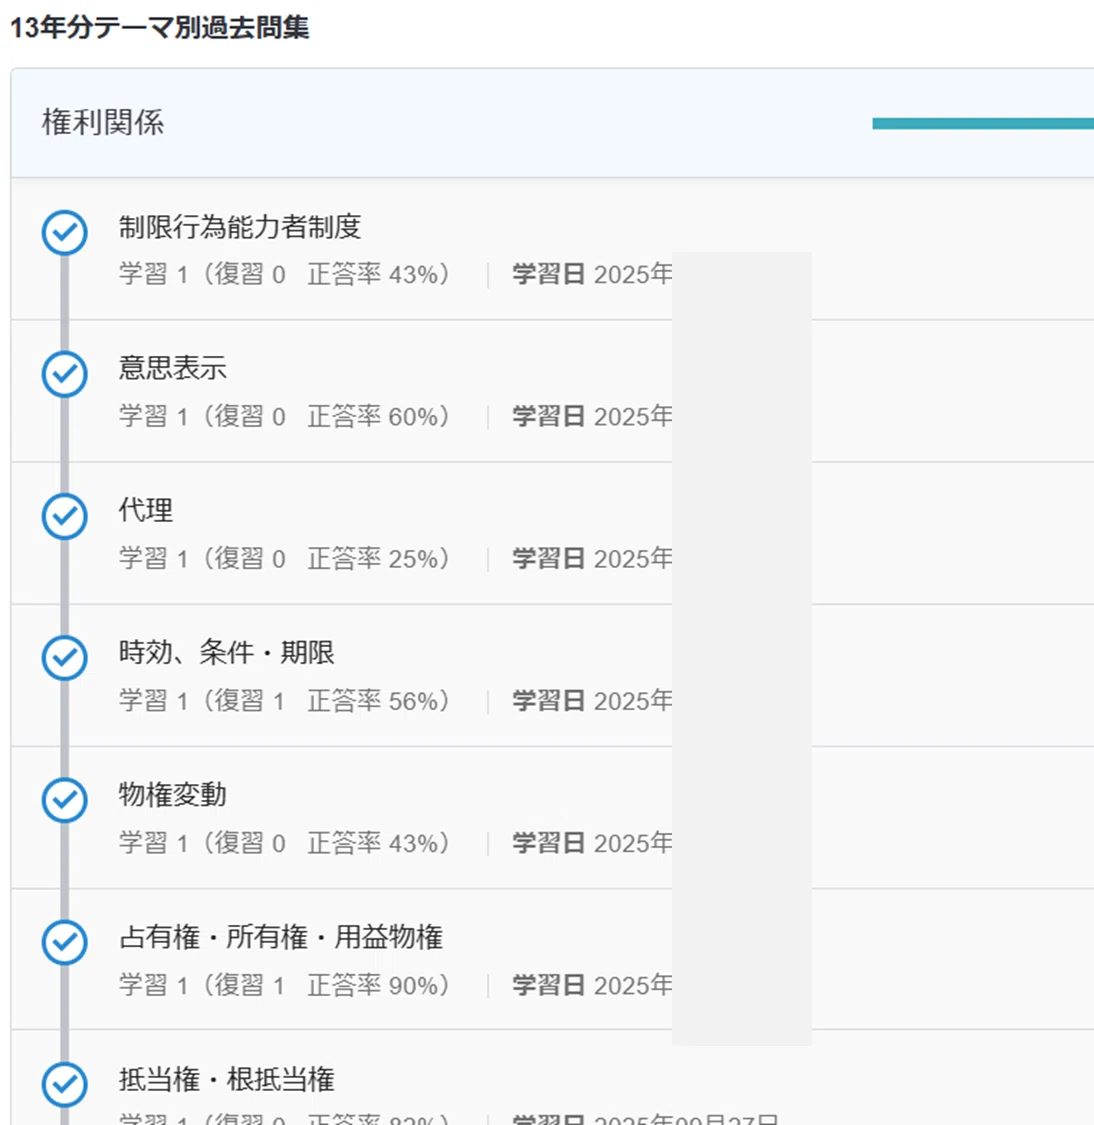This screenshot has height=1125, width=1094.
Task: Click checkmark icon beside 時効、条件・期限
Action: coord(65,658)
